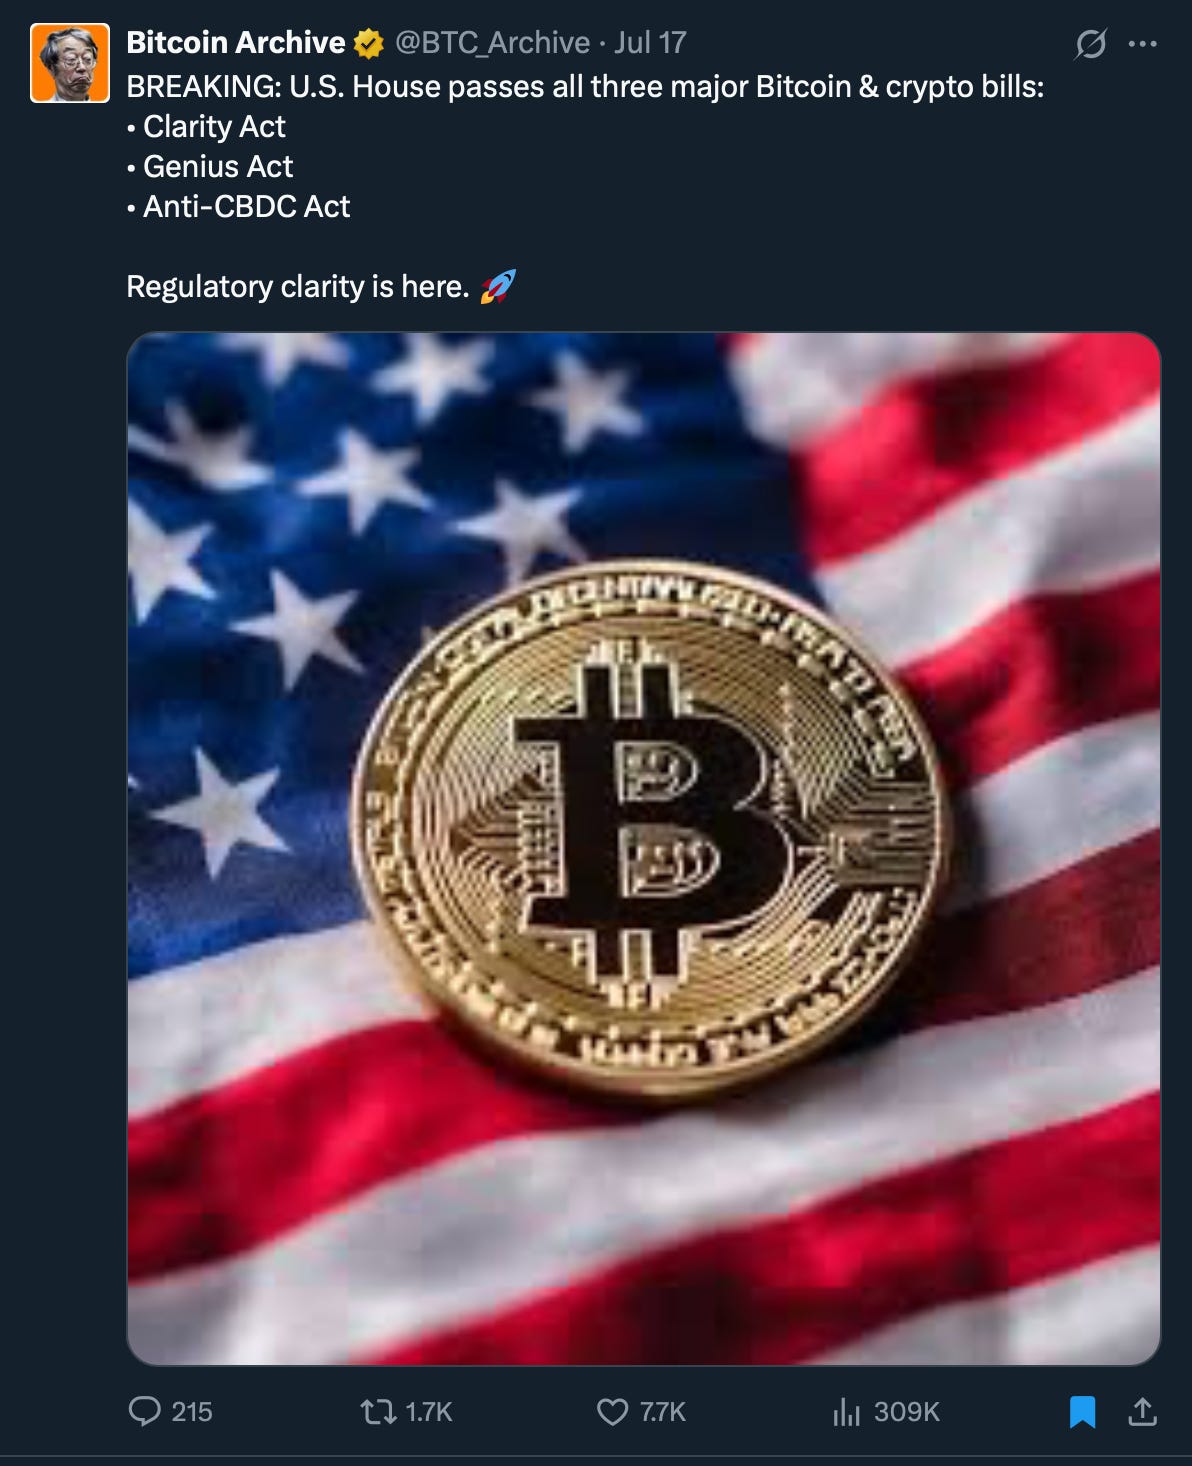Toggle the blue bookmark icon
The image size is (1192, 1466).
pos(1082,1411)
